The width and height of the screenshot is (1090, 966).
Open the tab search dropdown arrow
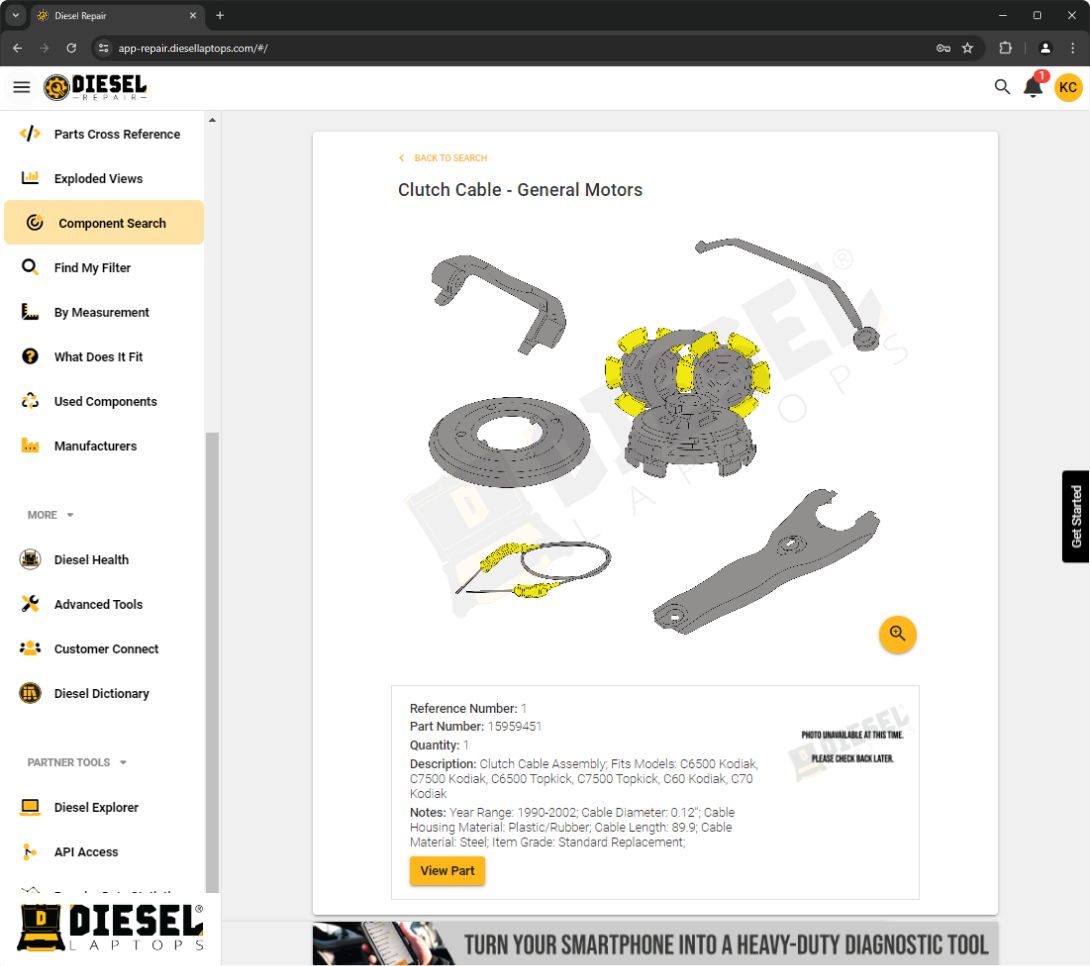pos(15,15)
